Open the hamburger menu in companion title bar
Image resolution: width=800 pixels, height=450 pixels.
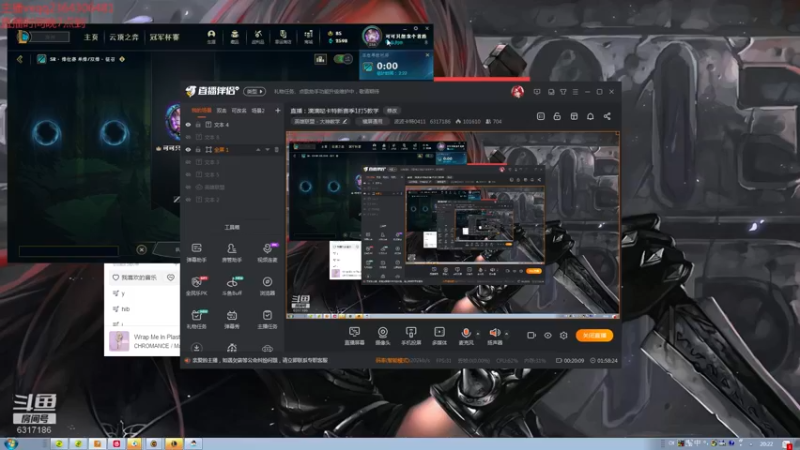576,92
